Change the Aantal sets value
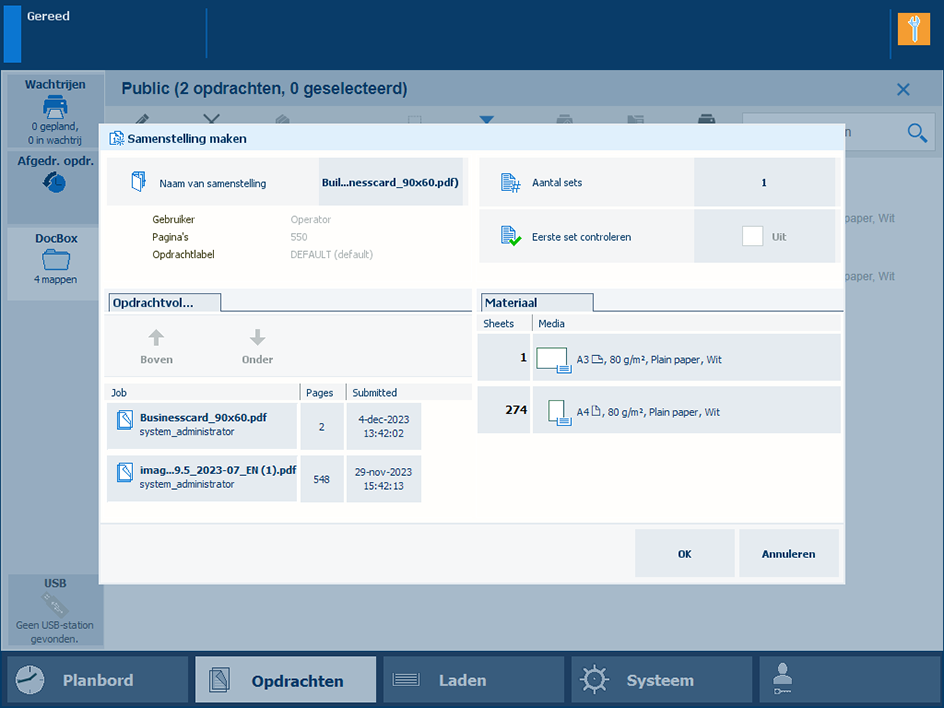The height and width of the screenshot is (708, 944). [x=764, y=183]
